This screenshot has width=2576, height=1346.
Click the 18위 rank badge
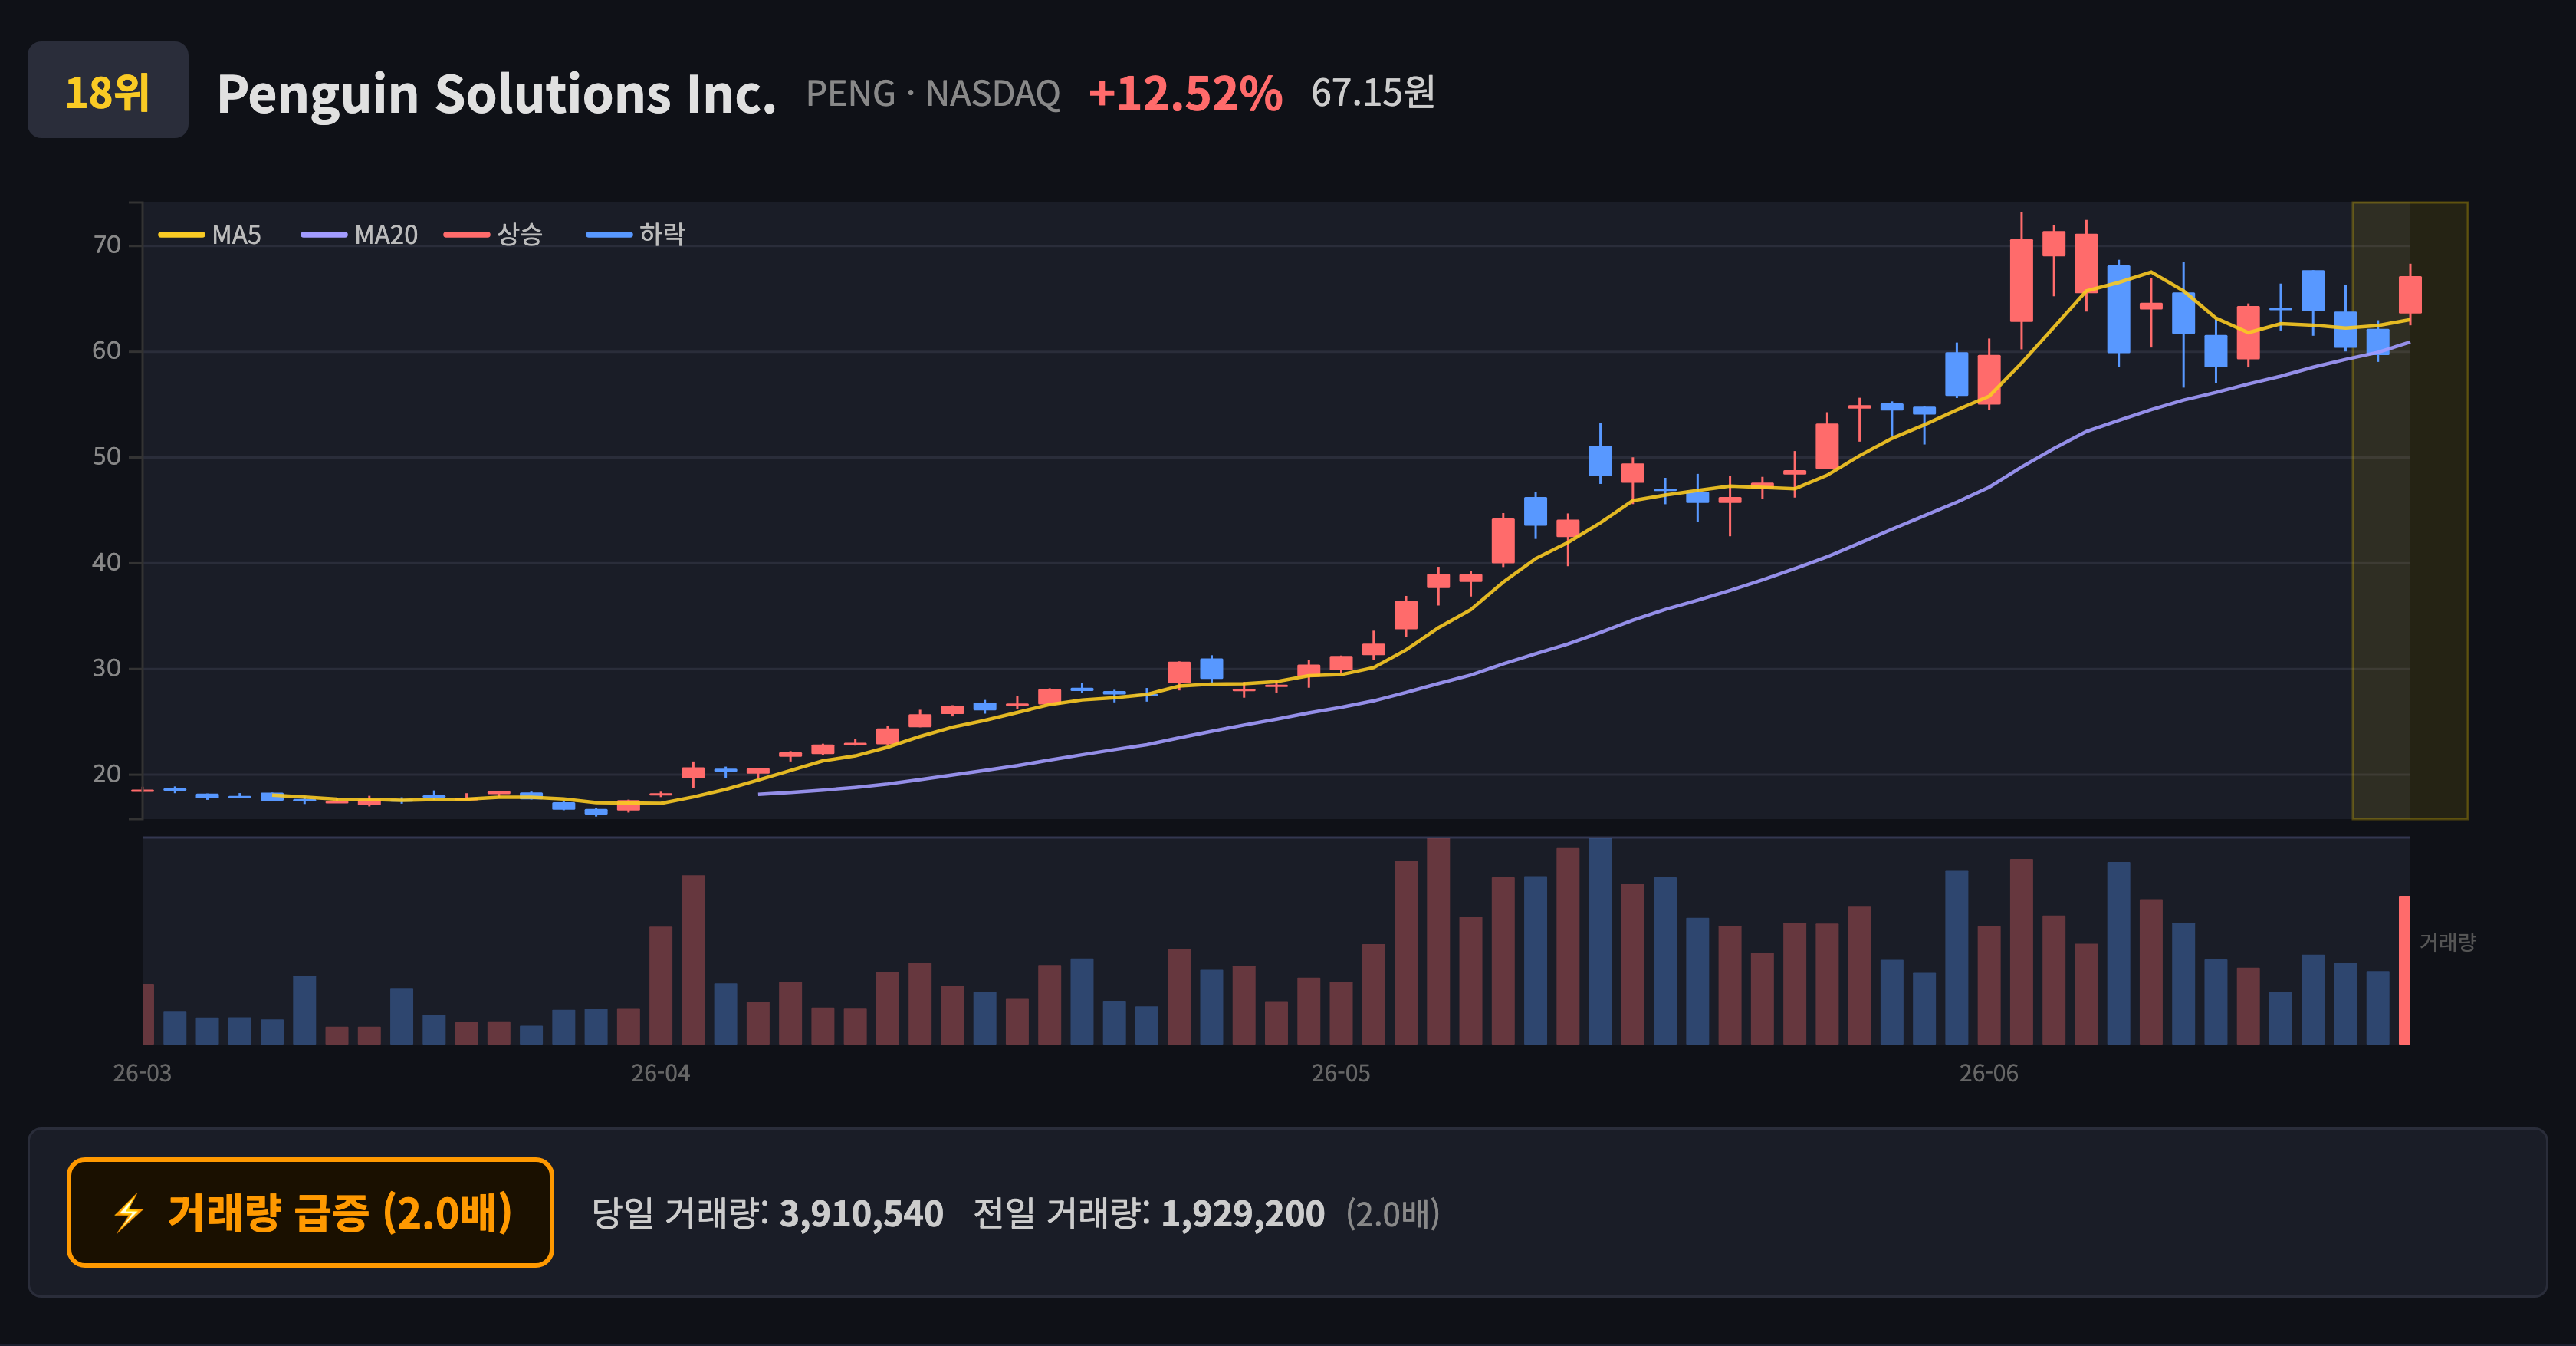click(108, 90)
